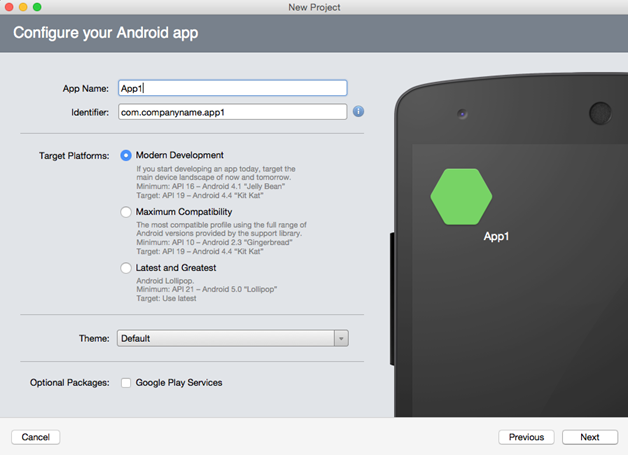The image size is (628, 455).
Task: Click the yellow minimize window button
Action: [23, 7]
